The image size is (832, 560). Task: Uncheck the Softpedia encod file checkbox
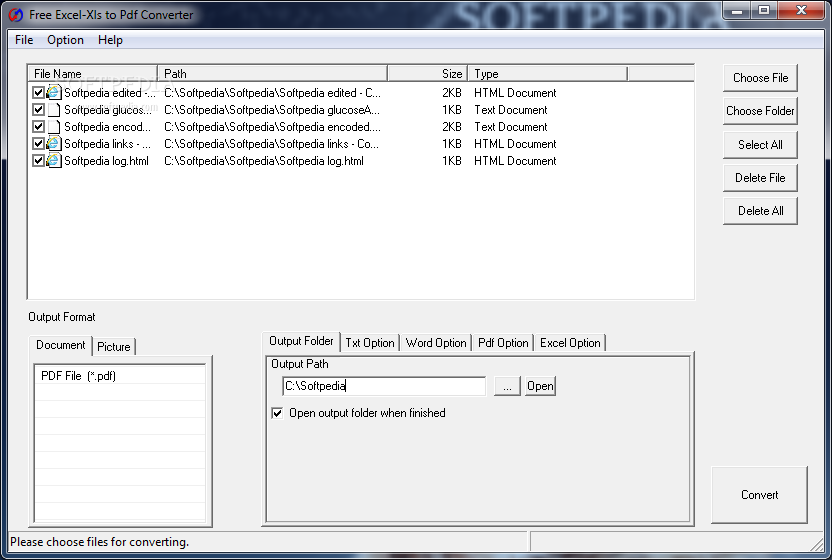(x=38, y=127)
